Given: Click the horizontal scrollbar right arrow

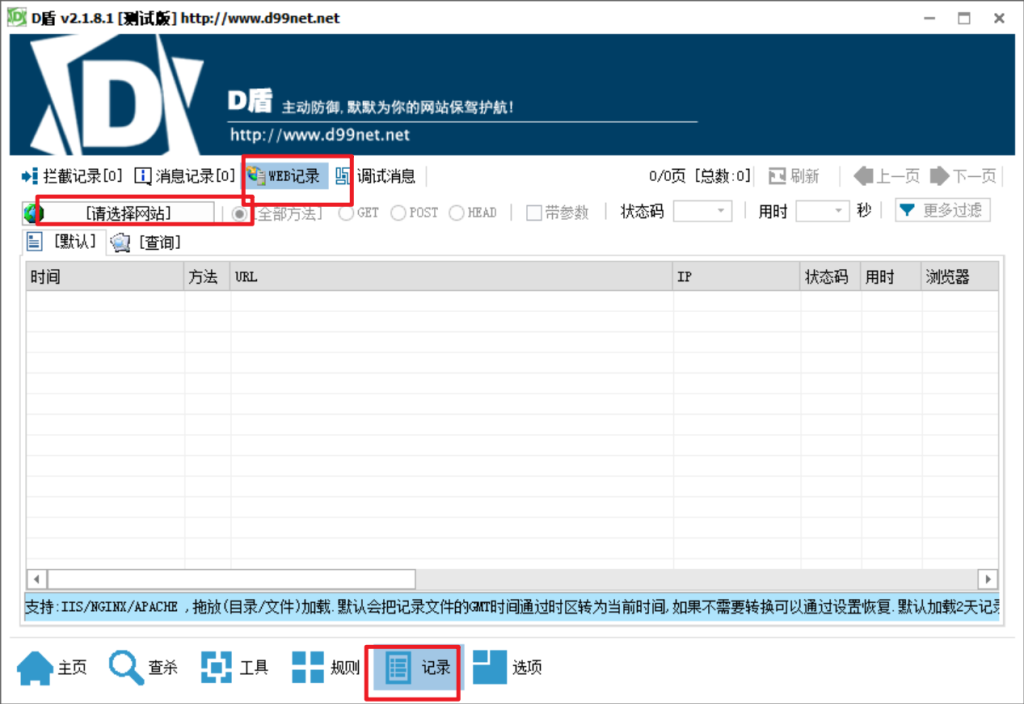Looking at the screenshot, I should point(988,579).
